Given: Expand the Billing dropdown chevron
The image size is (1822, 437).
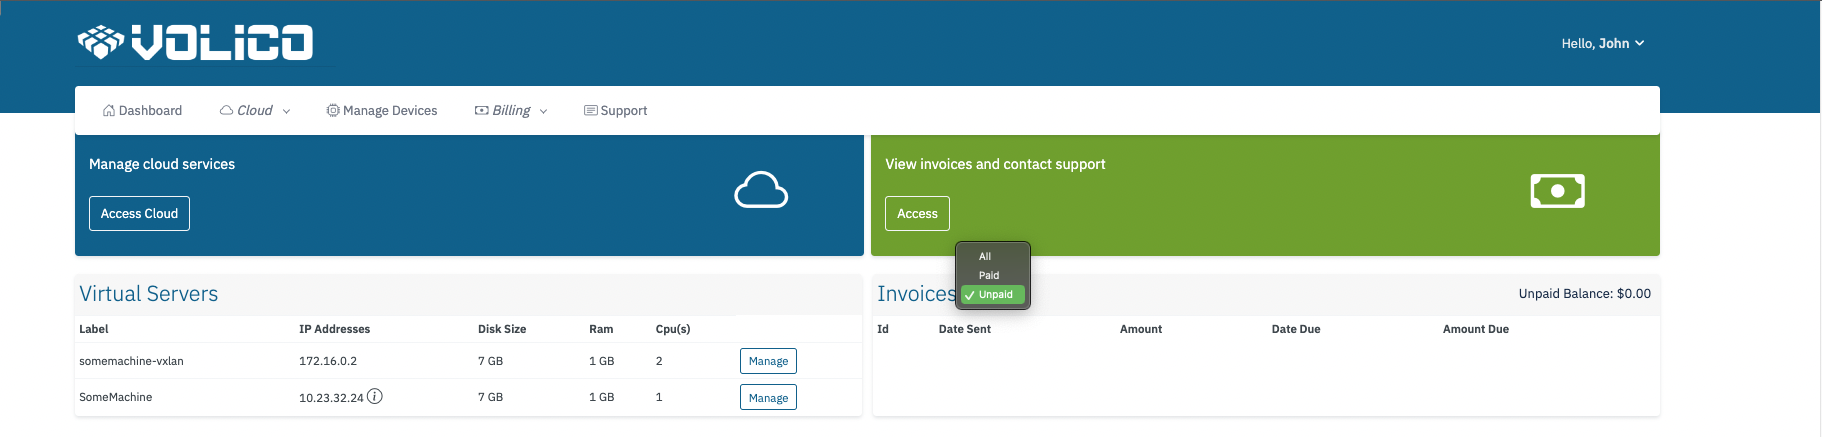Looking at the screenshot, I should coord(544,112).
